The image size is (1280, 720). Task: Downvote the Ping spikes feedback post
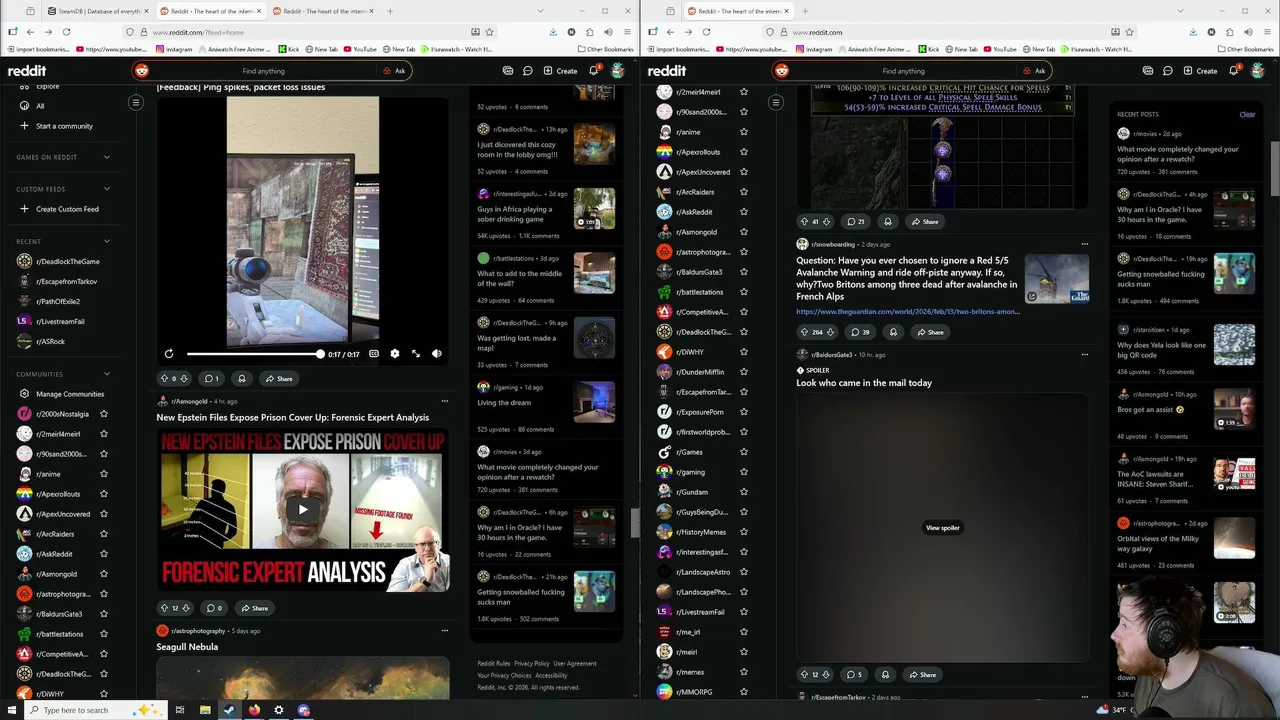(x=184, y=379)
